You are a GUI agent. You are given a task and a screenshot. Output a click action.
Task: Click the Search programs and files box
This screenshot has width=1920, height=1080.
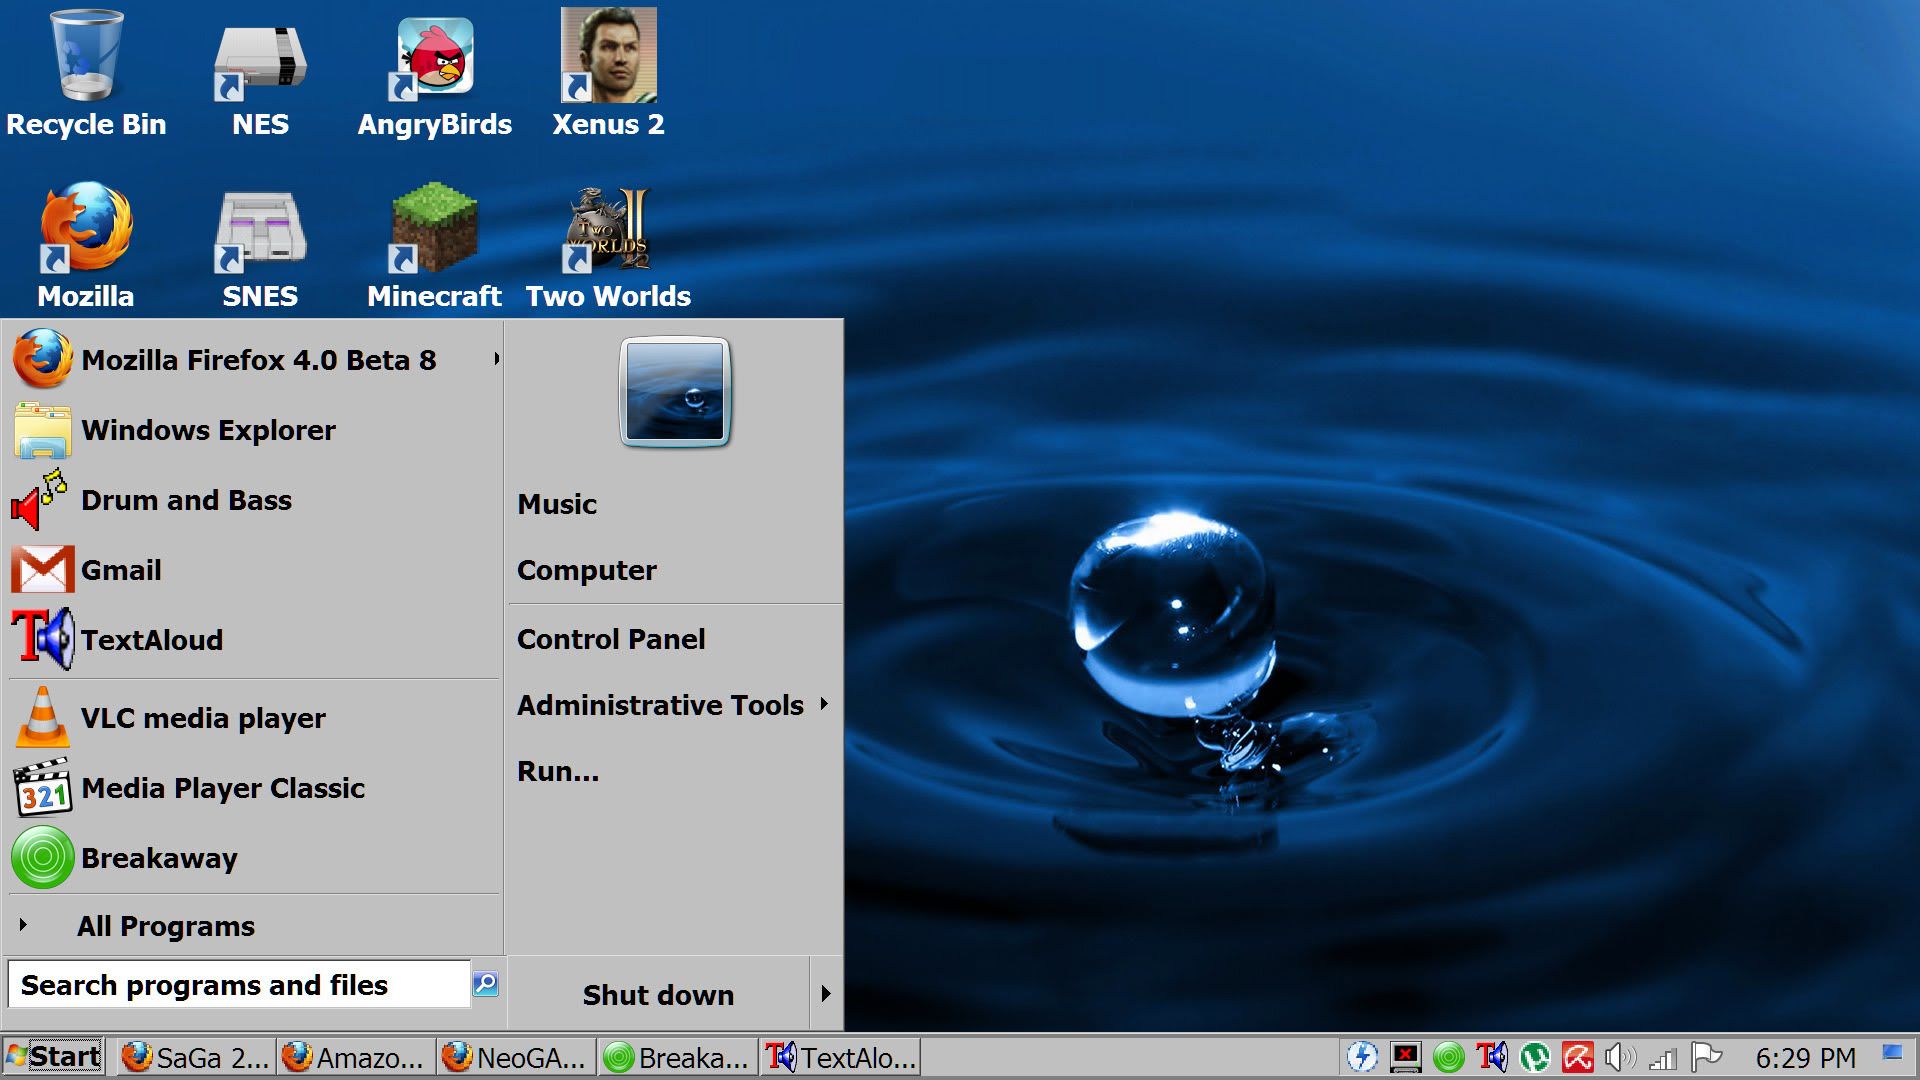[239, 985]
